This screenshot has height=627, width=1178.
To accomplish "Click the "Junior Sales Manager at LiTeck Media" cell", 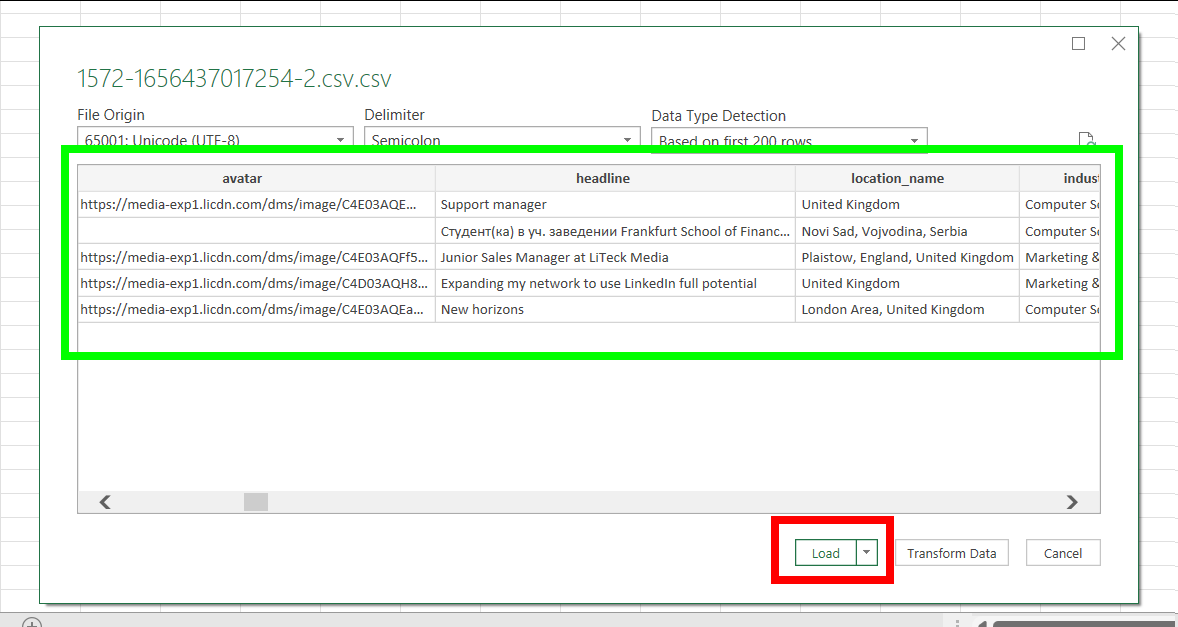I will pos(615,257).
